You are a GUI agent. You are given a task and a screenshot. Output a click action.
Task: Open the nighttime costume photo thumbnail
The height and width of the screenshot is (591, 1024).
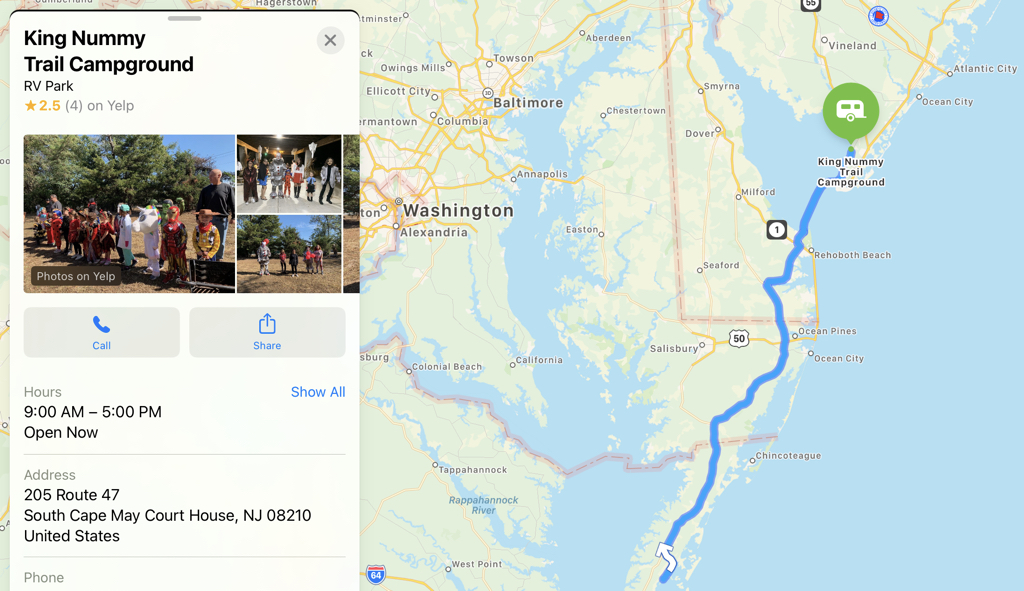[x=289, y=174]
